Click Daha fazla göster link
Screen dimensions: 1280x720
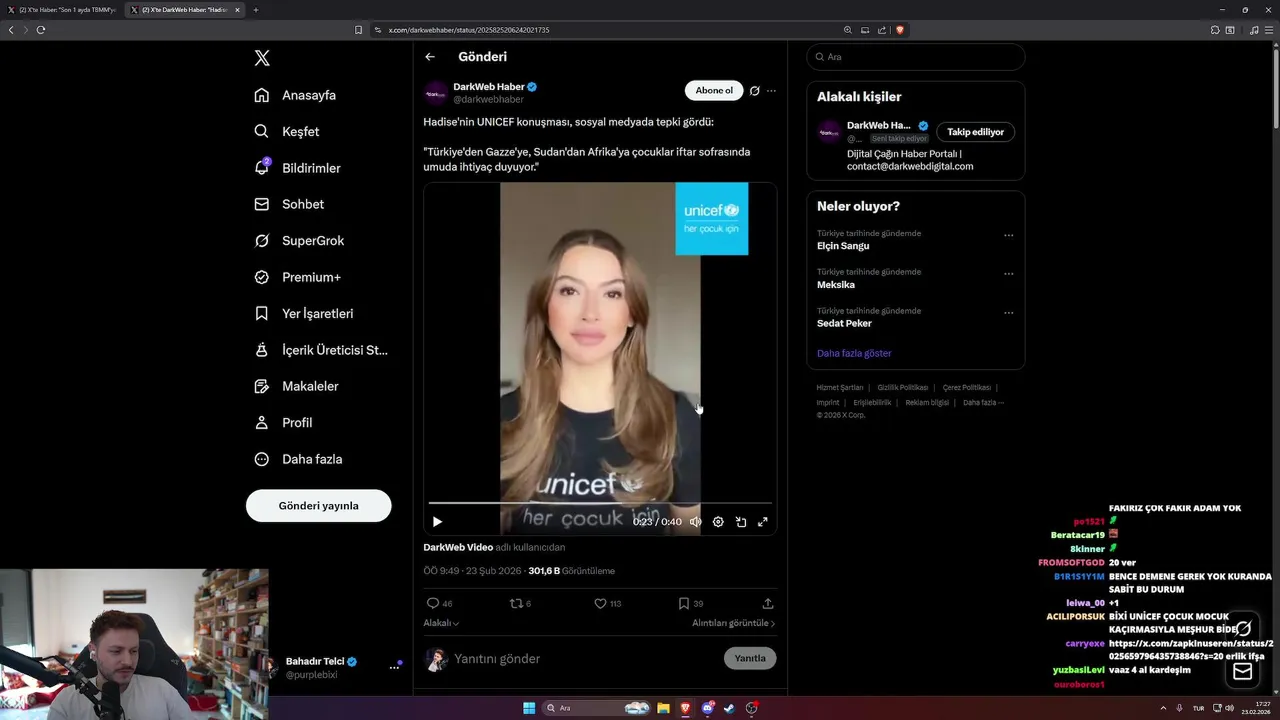[x=854, y=353]
